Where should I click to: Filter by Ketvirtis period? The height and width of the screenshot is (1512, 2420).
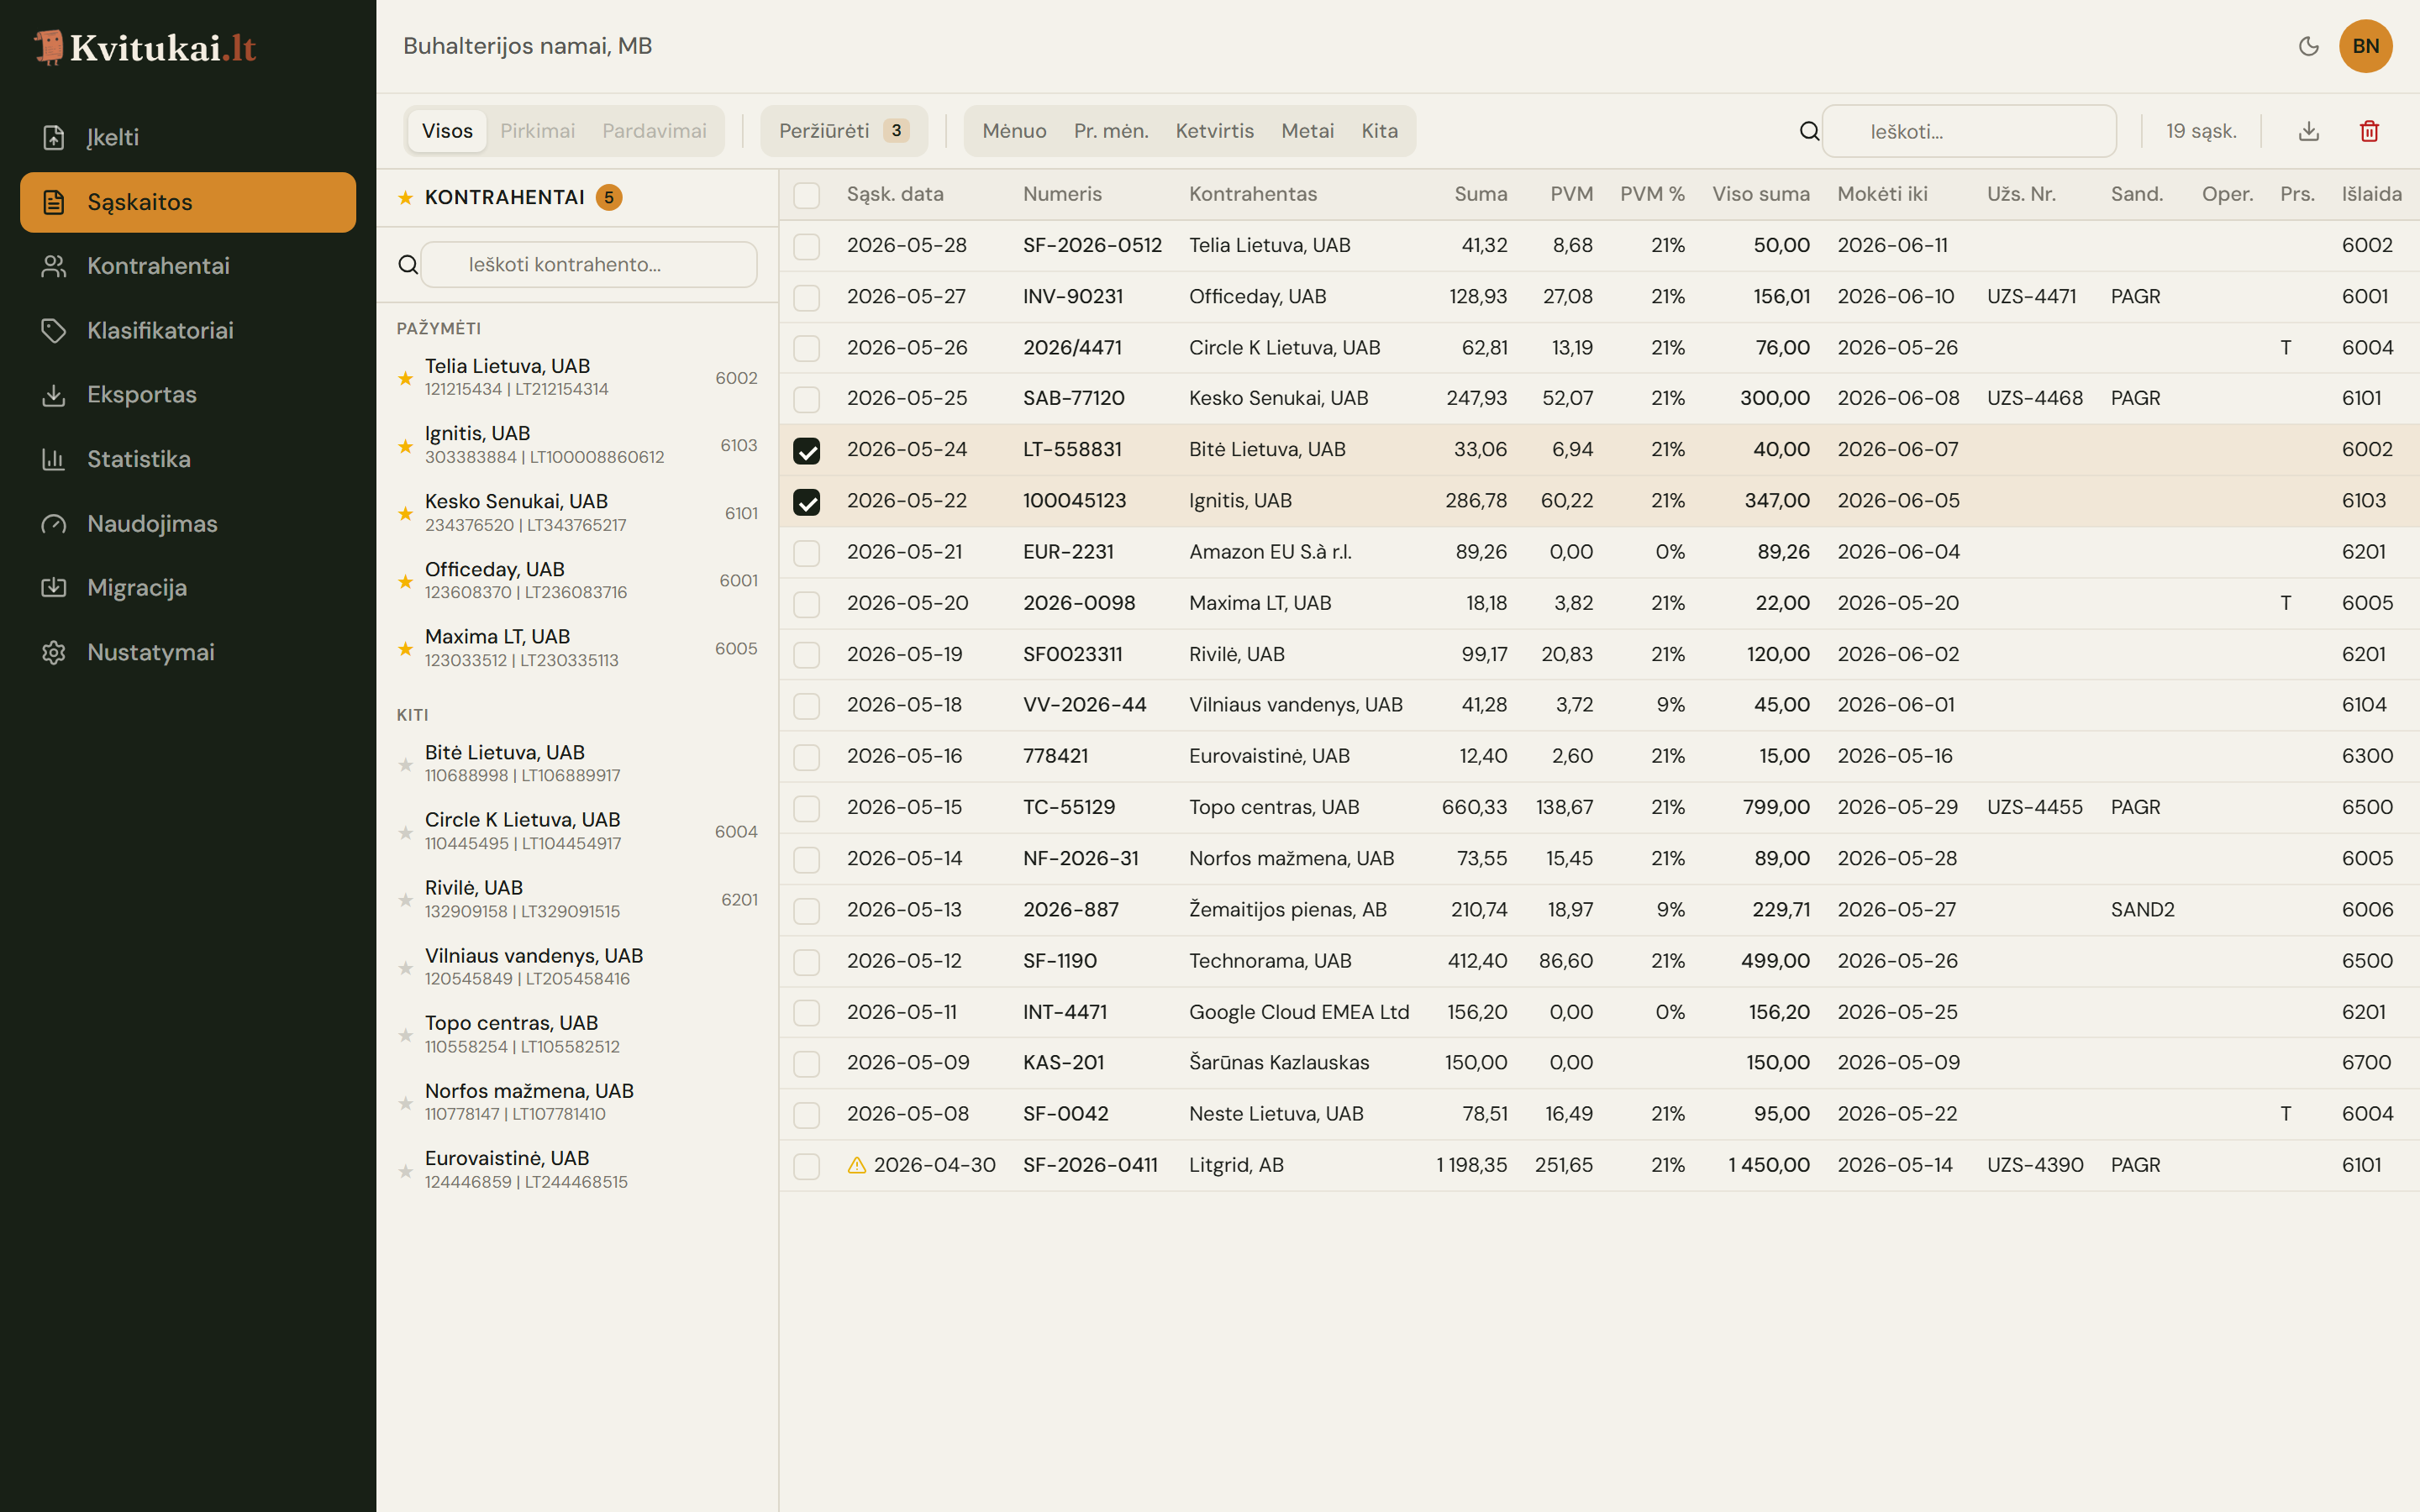click(1214, 131)
